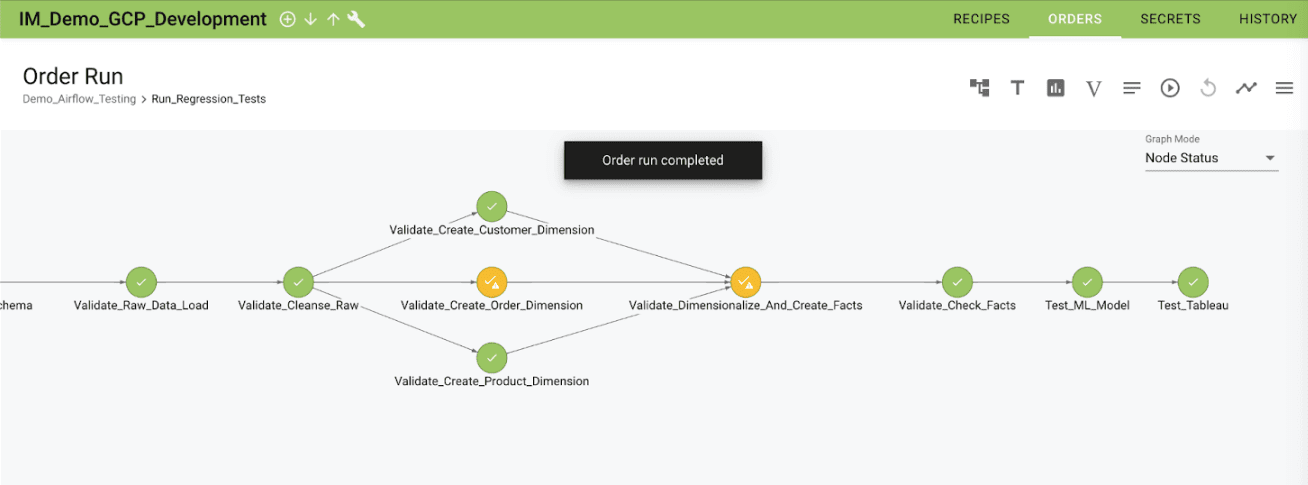Dismiss the 'Order run completed' notification

click(662, 160)
